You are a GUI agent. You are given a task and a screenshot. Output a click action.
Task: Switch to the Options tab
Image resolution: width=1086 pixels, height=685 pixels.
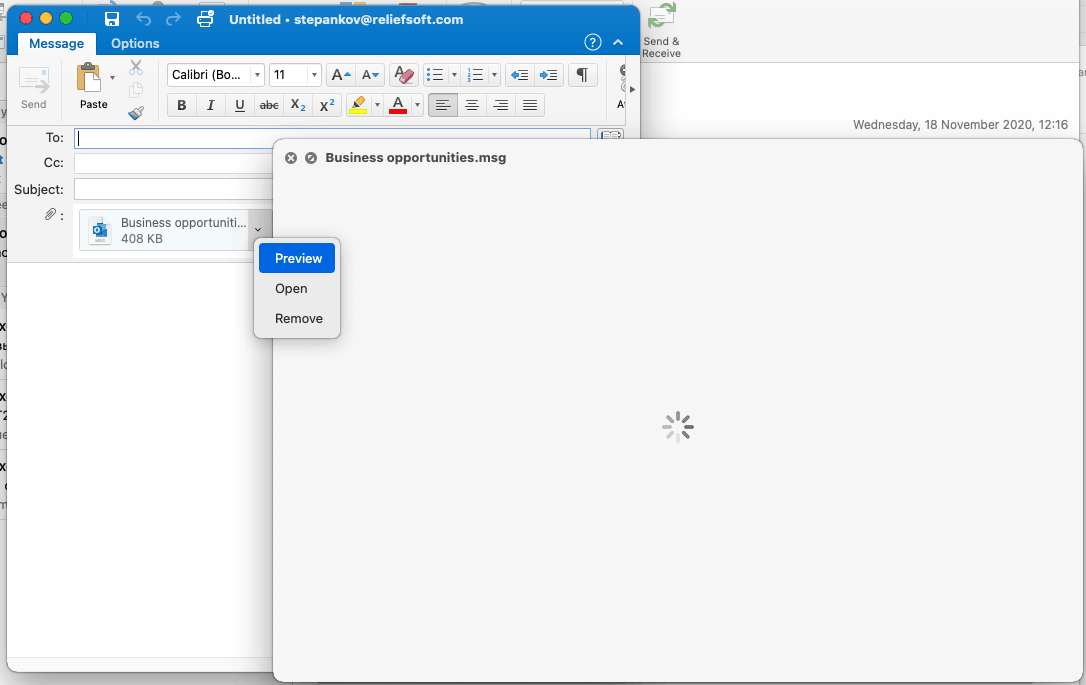135,43
